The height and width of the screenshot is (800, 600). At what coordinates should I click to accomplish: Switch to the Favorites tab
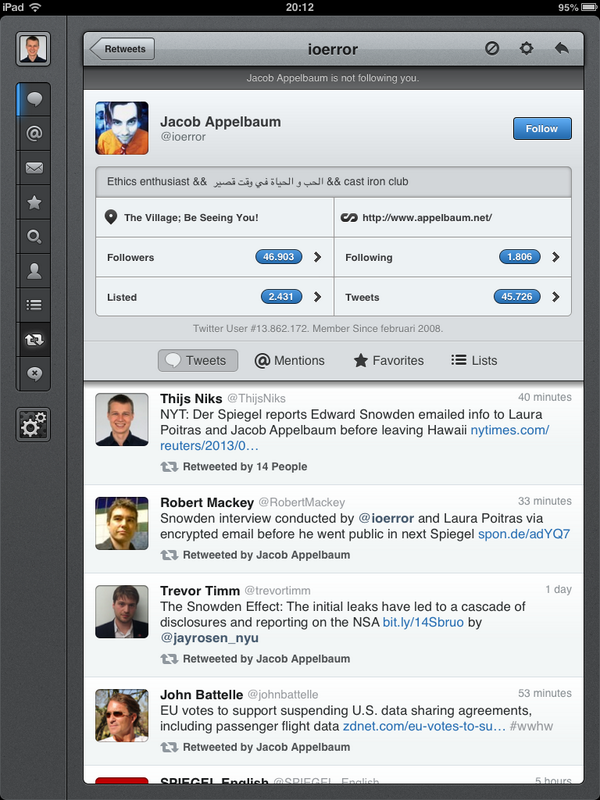coord(389,361)
